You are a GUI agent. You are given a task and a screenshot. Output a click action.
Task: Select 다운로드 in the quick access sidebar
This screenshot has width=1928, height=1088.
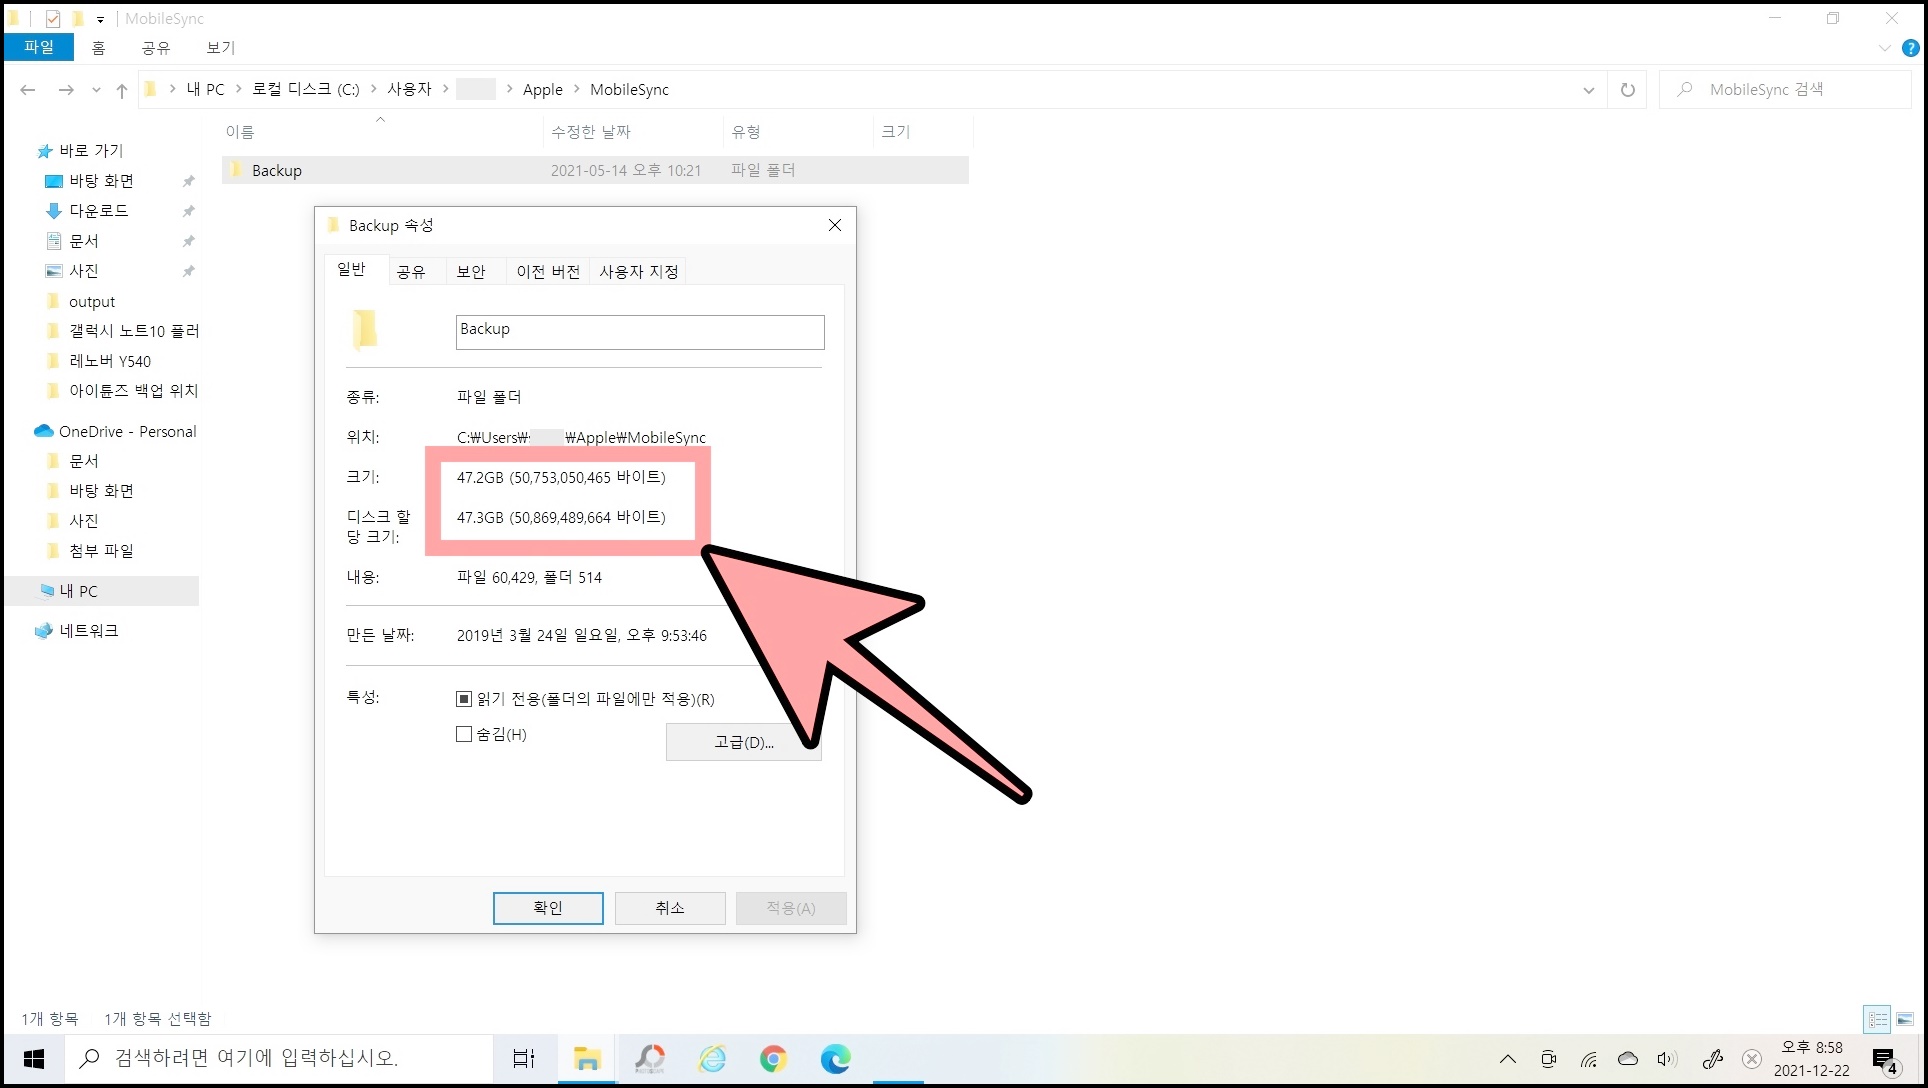tap(99, 211)
